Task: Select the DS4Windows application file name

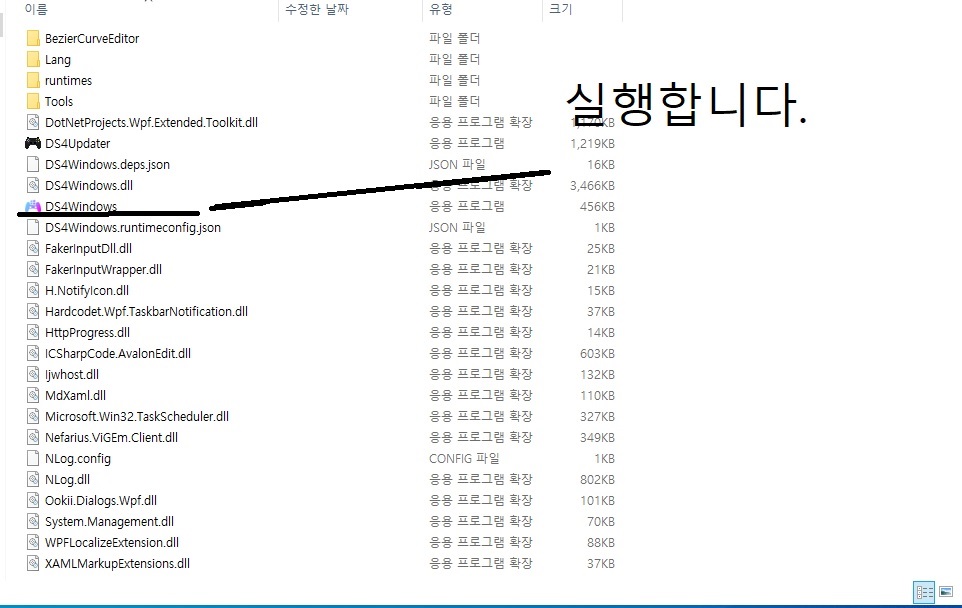Action: pos(81,206)
